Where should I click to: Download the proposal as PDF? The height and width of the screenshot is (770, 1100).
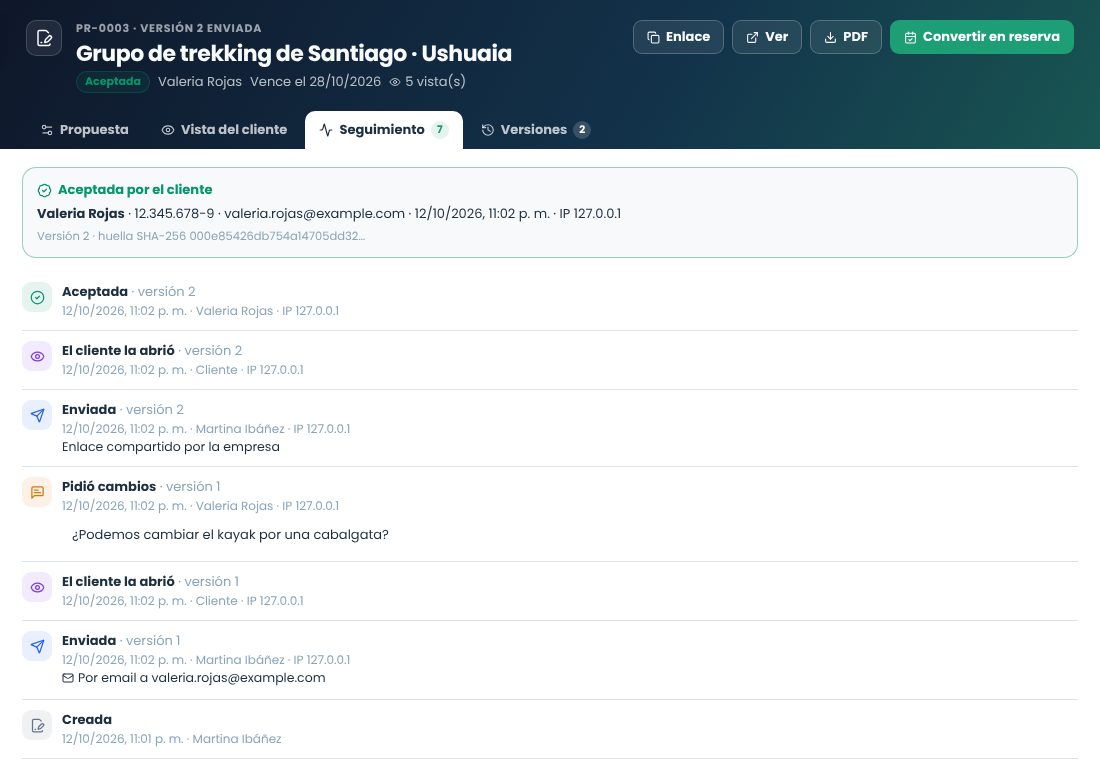pyautogui.click(x=846, y=37)
